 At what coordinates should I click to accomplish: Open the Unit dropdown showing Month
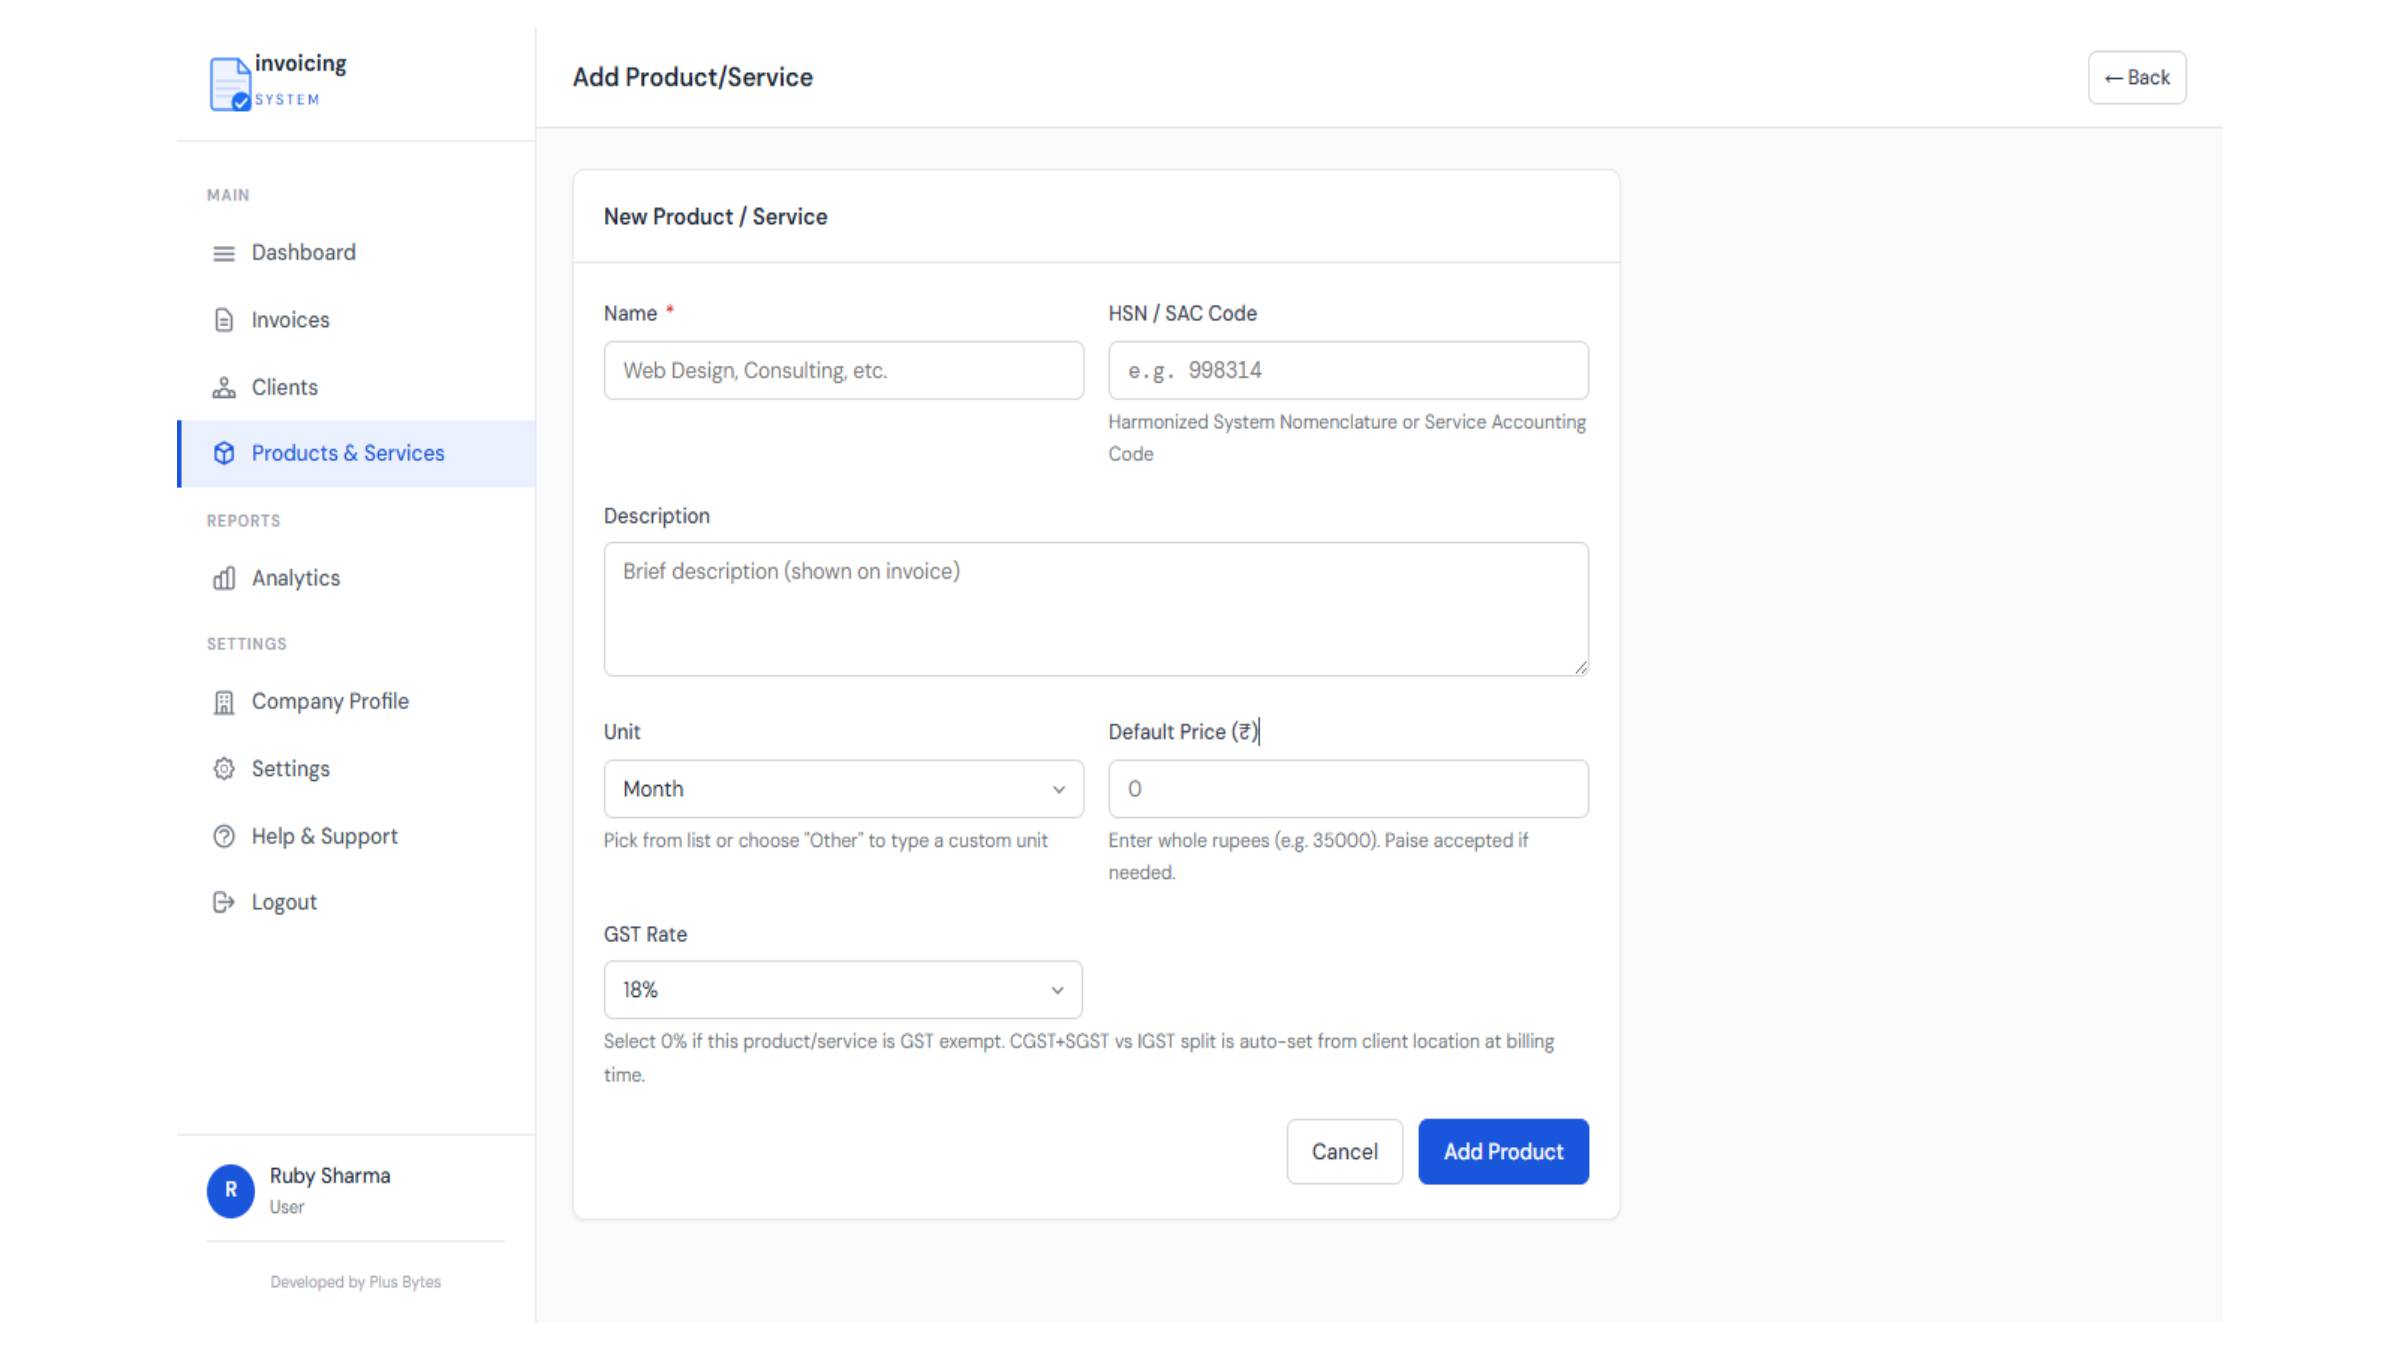(x=843, y=789)
